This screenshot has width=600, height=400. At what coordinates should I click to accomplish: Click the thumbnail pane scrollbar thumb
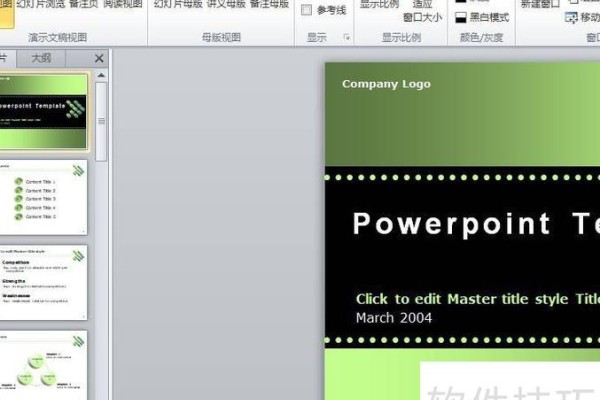(x=101, y=121)
